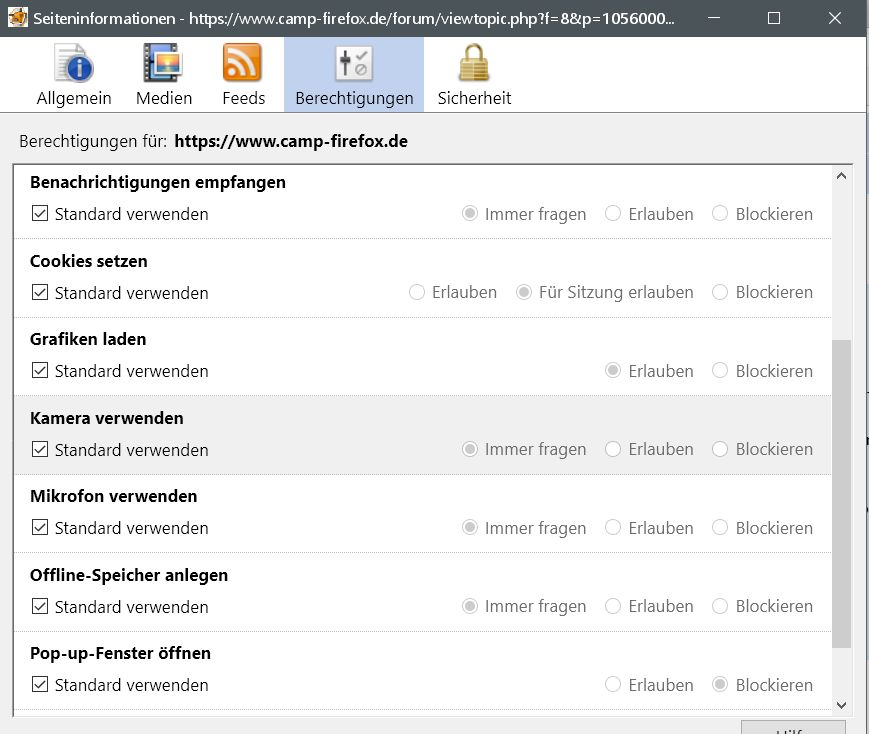Viewport: 869px width, 734px height.
Task: Uncheck Standard verwenden for Pop-up-Fenster öffnen
Action: 40,685
